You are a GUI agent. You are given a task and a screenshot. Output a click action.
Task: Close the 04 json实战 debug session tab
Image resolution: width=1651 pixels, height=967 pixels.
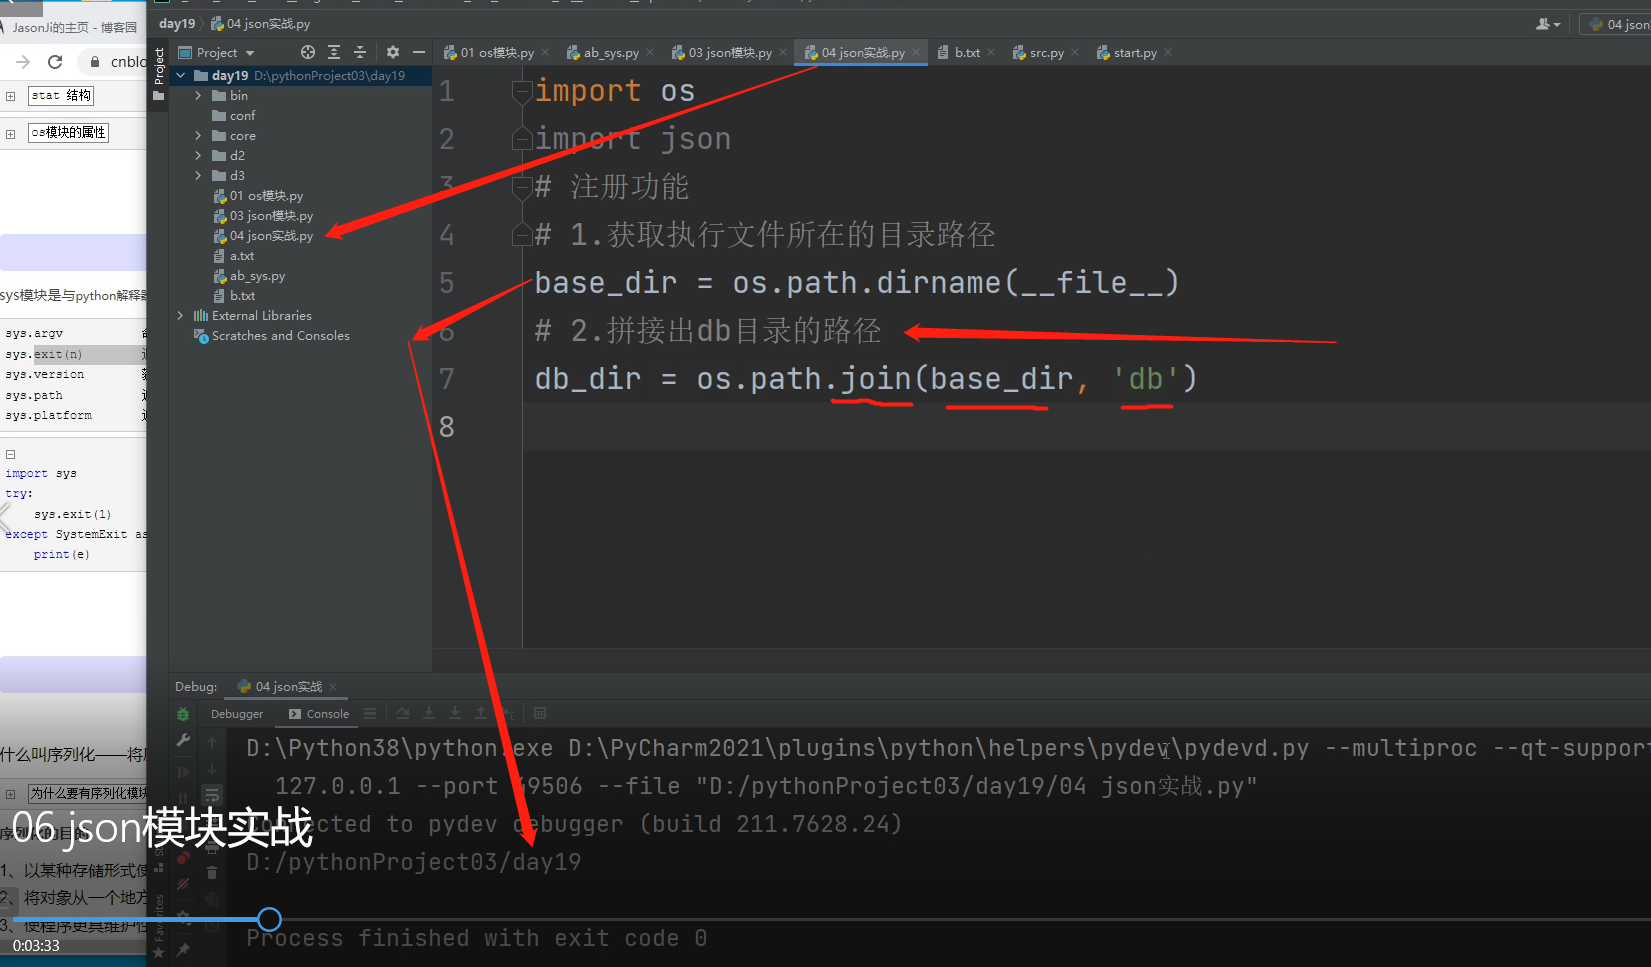click(x=333, y=686)
